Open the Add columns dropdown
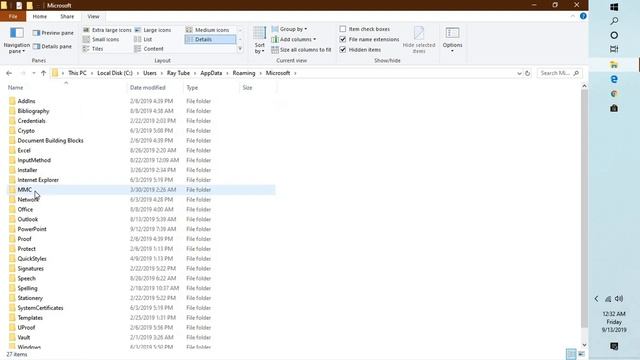Screen dimensions: 640x360 (293, 39)
